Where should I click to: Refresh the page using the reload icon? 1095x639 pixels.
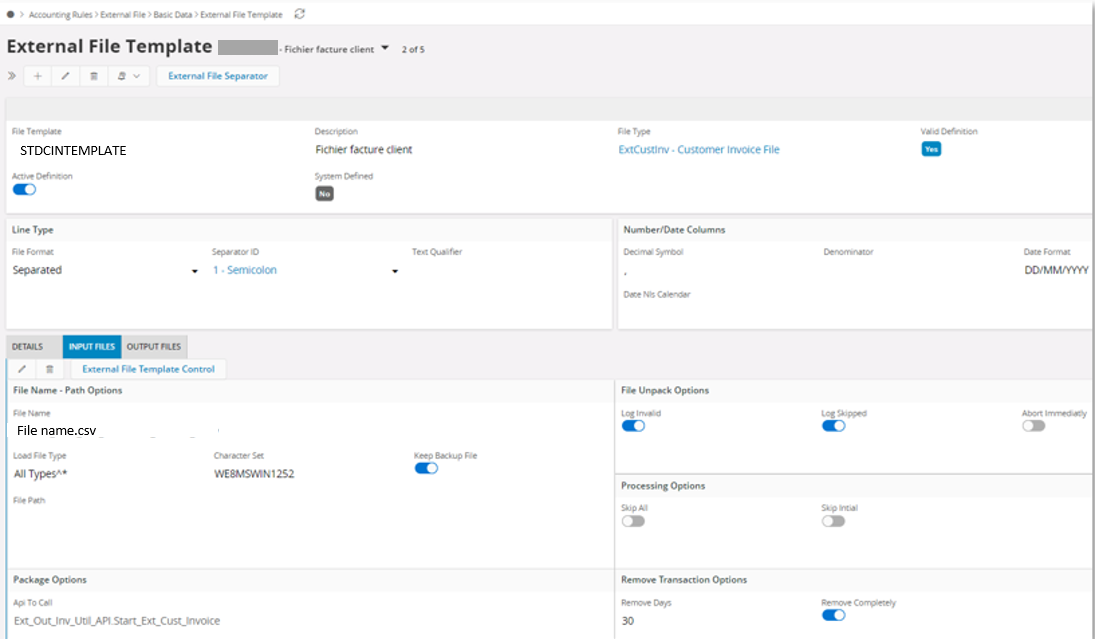300,14
